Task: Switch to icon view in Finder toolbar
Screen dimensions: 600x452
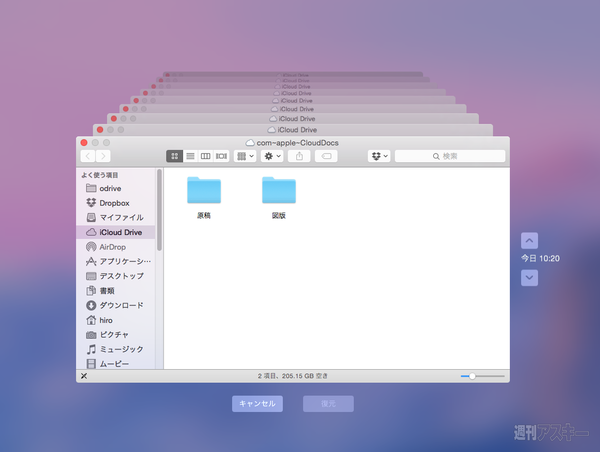Action: pyautogui.click(x=174, y=156)
